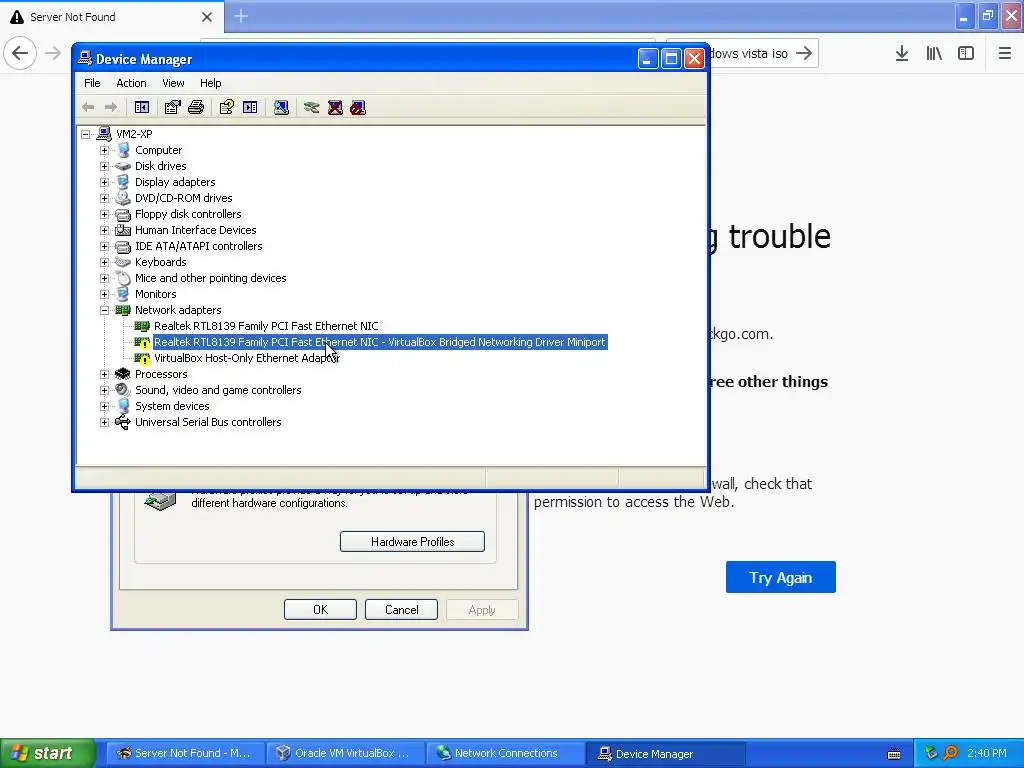Click the Show/Hide Console Tree toolbar icon
This screenshot has width=1024, height=768.
pyautogui.click(x=142, y=107)
